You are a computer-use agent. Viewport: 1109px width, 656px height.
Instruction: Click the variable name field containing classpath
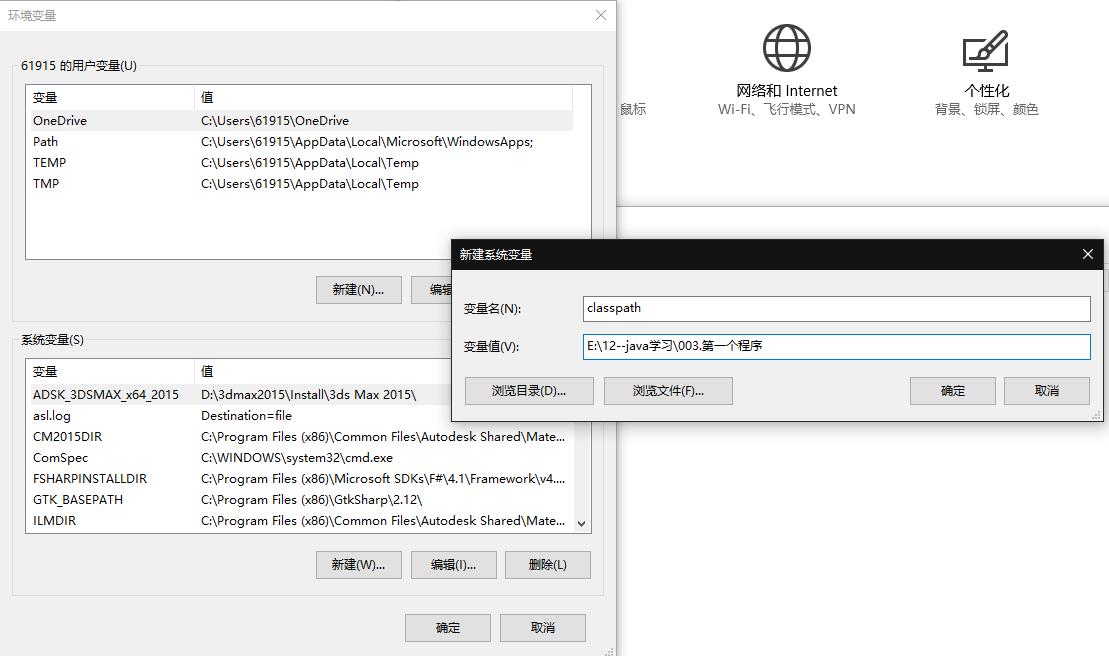837,308
